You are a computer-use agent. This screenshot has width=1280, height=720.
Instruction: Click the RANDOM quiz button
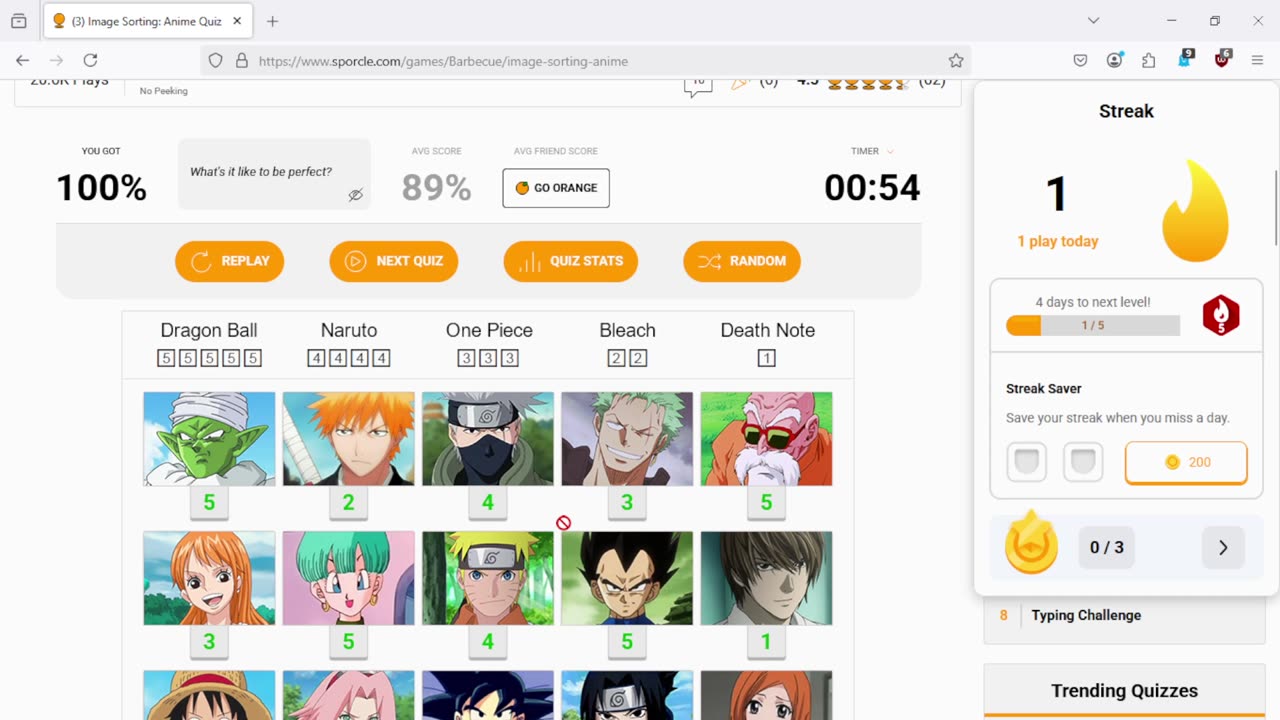tap(742, 261)
